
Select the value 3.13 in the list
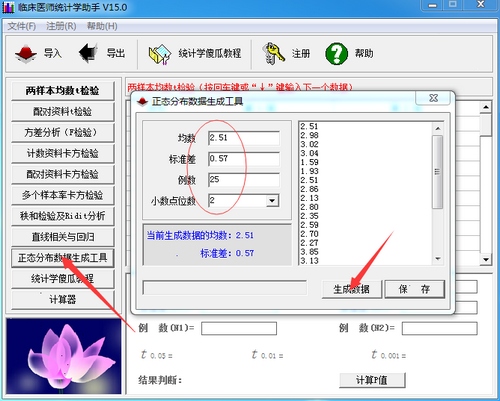pos(309,261)
